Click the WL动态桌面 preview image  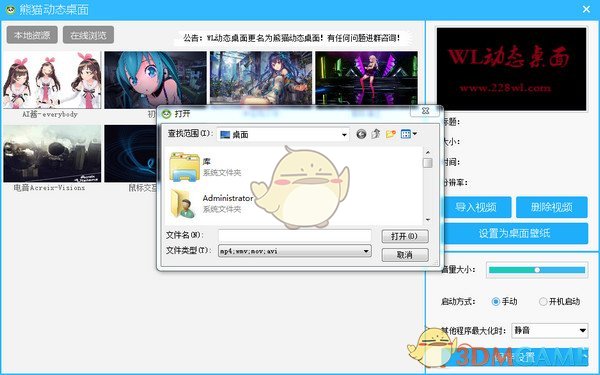pyautogui.click(x=512, y=69)
